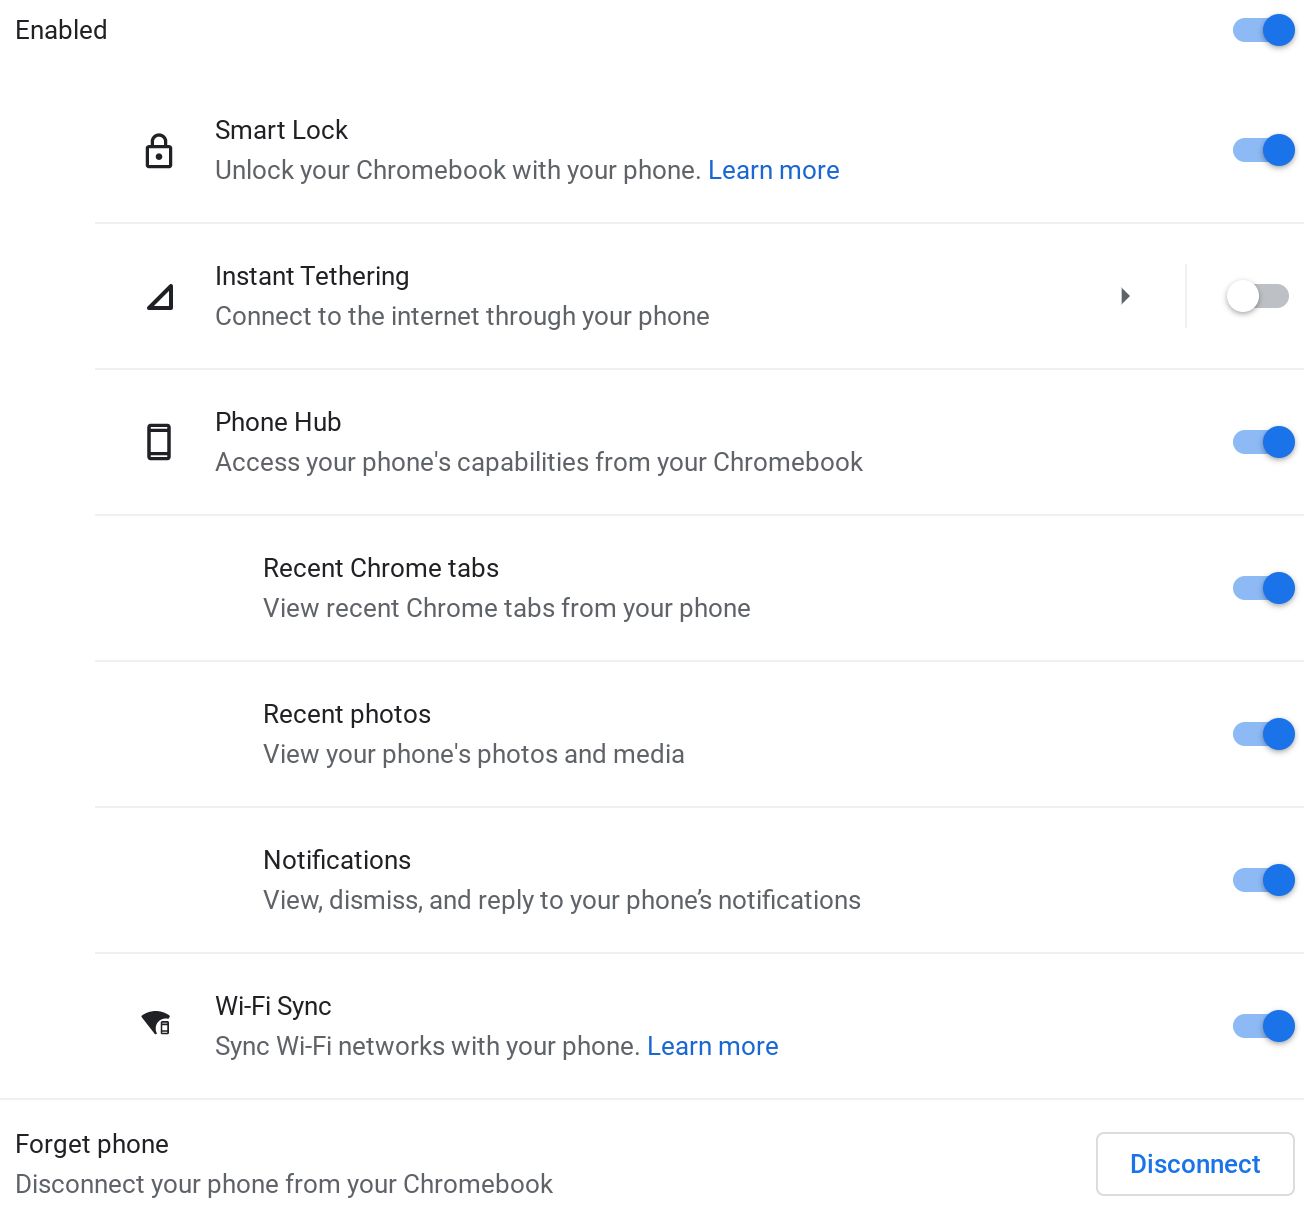Select the Forget phone option
This screenshot has height=1212, width=1304.
pyautogui.click(x=92, y=1143)
